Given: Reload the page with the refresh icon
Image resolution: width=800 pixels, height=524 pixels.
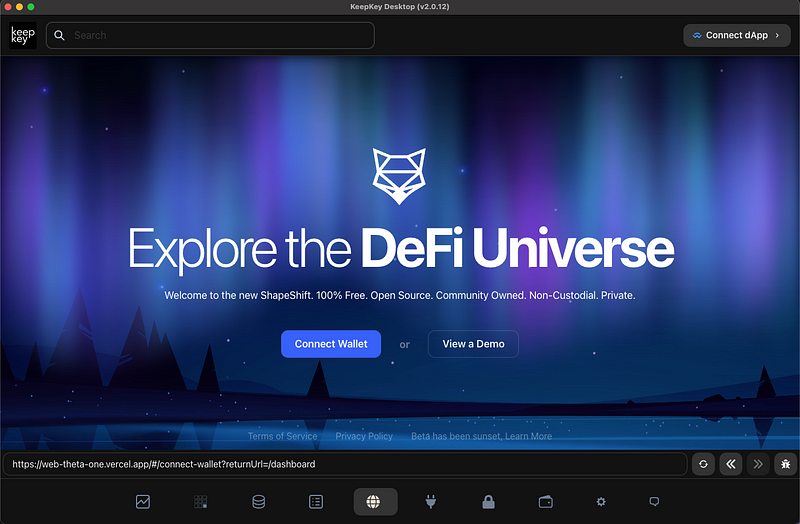Looking at the screenshot, I should (703, 464).
